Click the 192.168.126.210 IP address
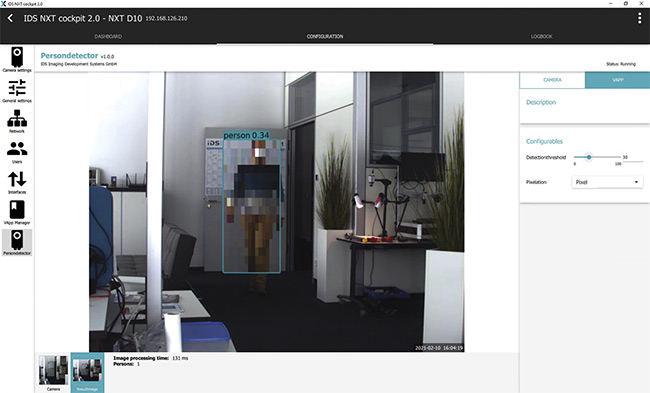The height and width of the screenshot is (393, 650). point(166,19)
